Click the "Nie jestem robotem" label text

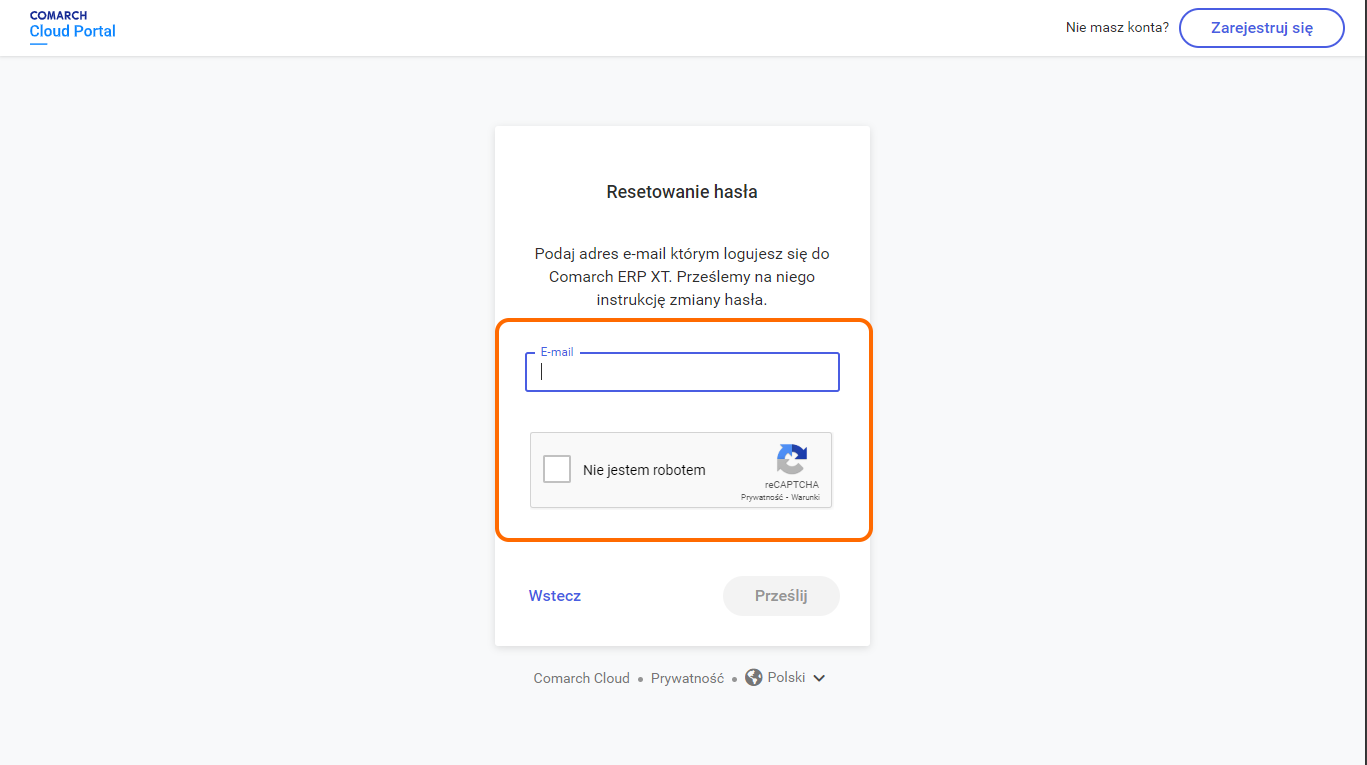[644, 470]
